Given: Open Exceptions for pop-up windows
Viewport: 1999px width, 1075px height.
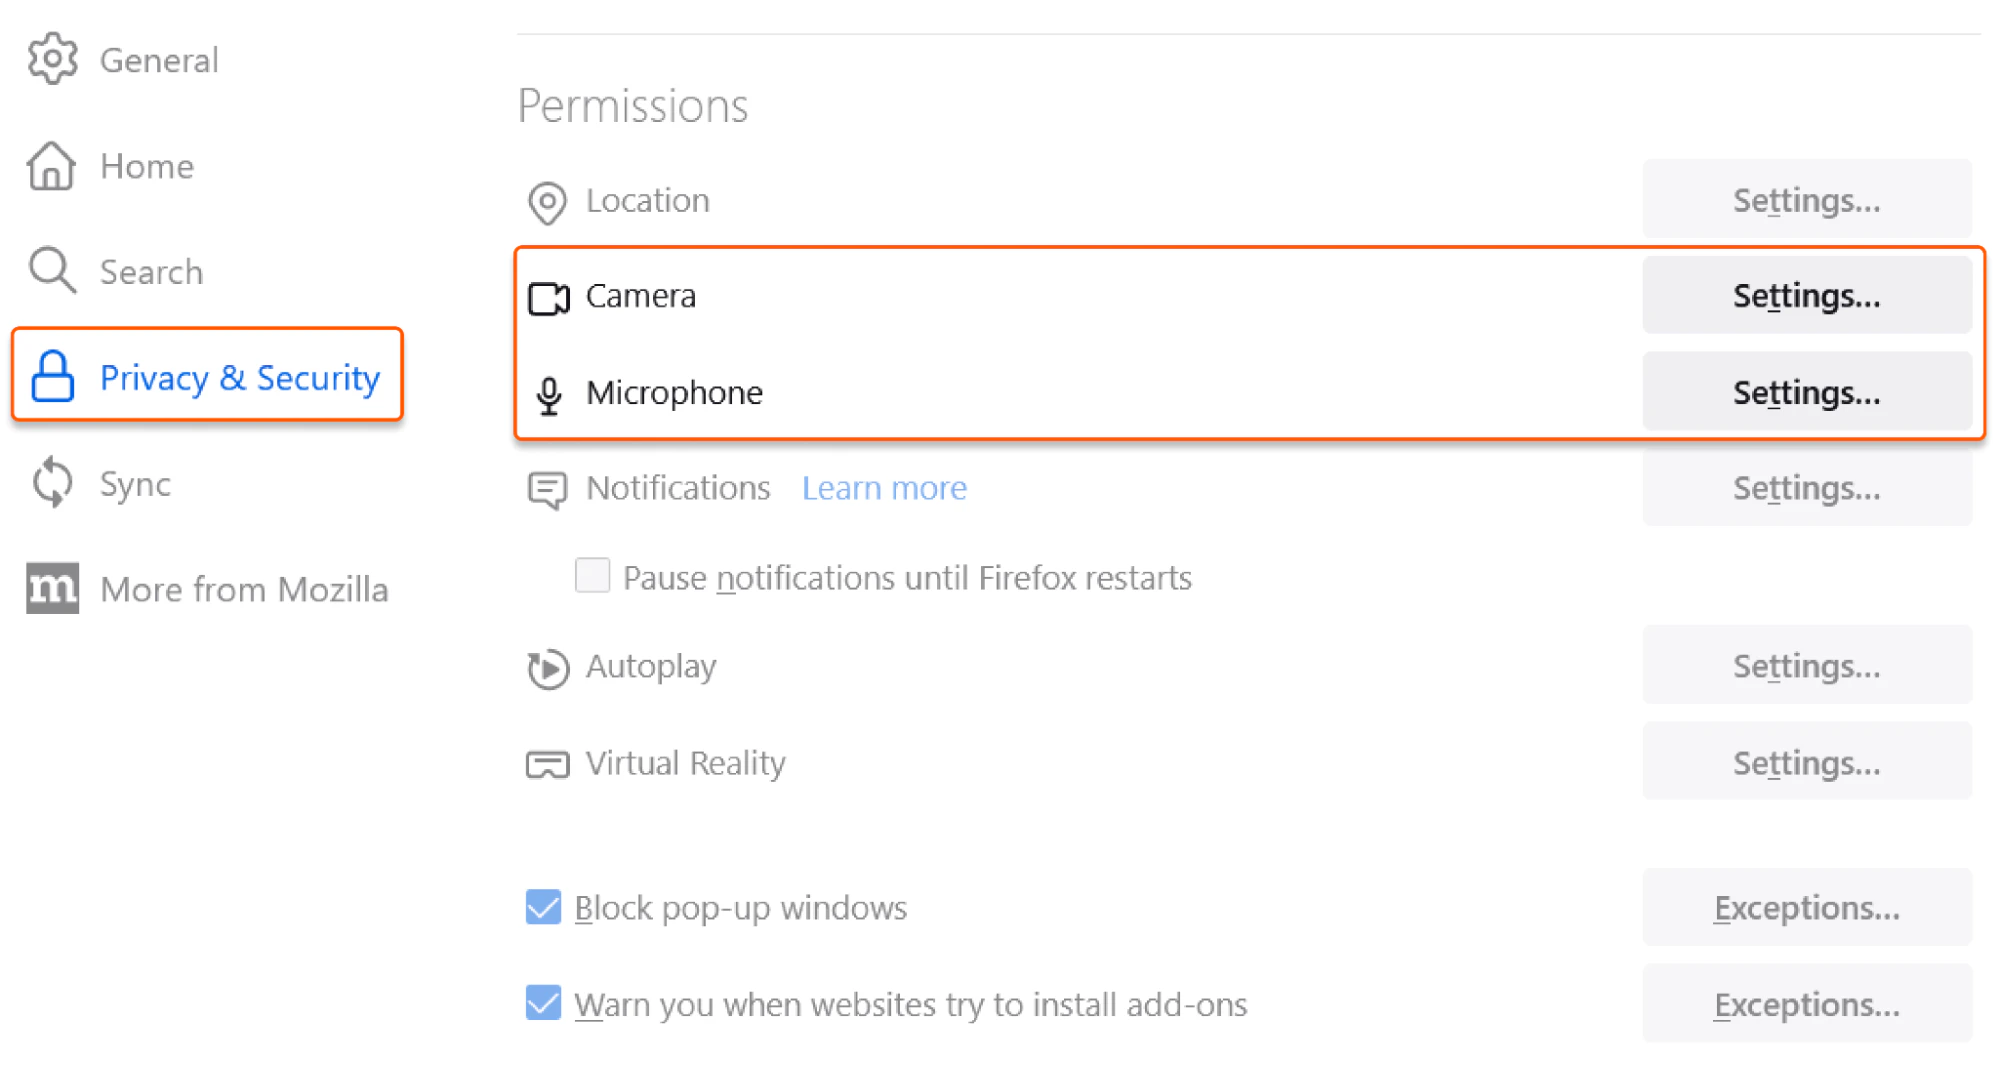Looking at the screenshot, I should (x=1806, y=907).
